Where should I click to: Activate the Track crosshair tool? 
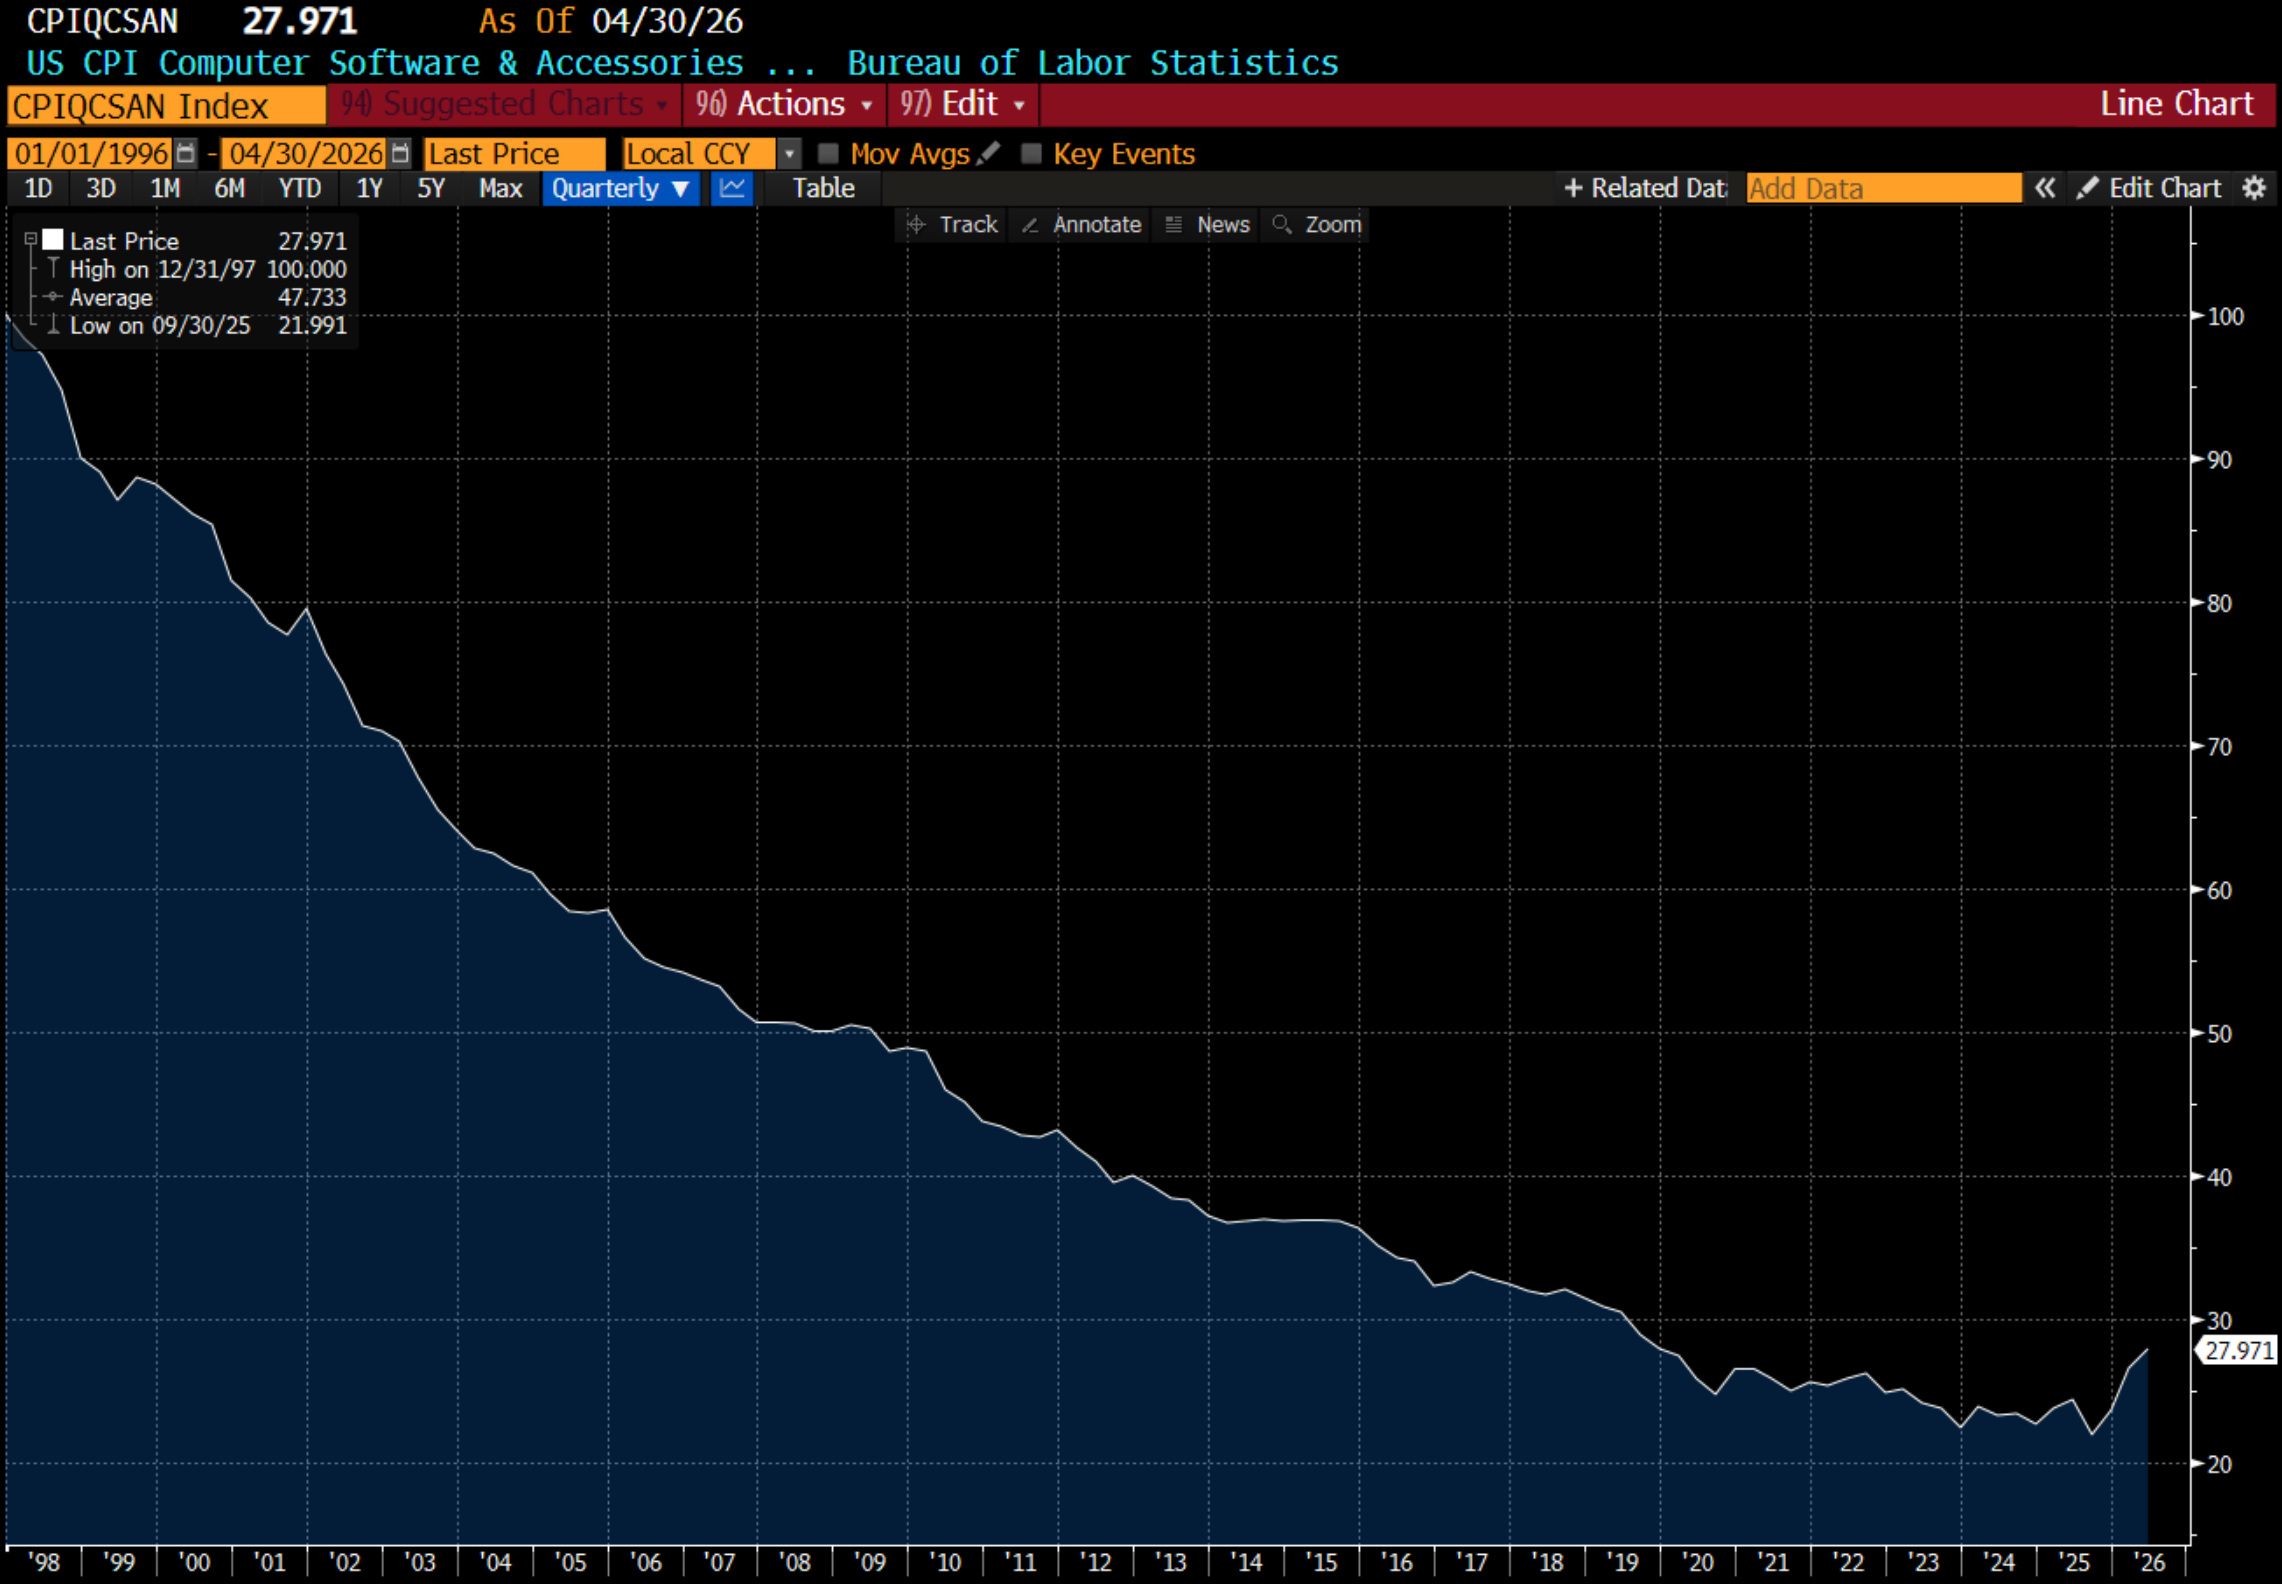point(952,224)
